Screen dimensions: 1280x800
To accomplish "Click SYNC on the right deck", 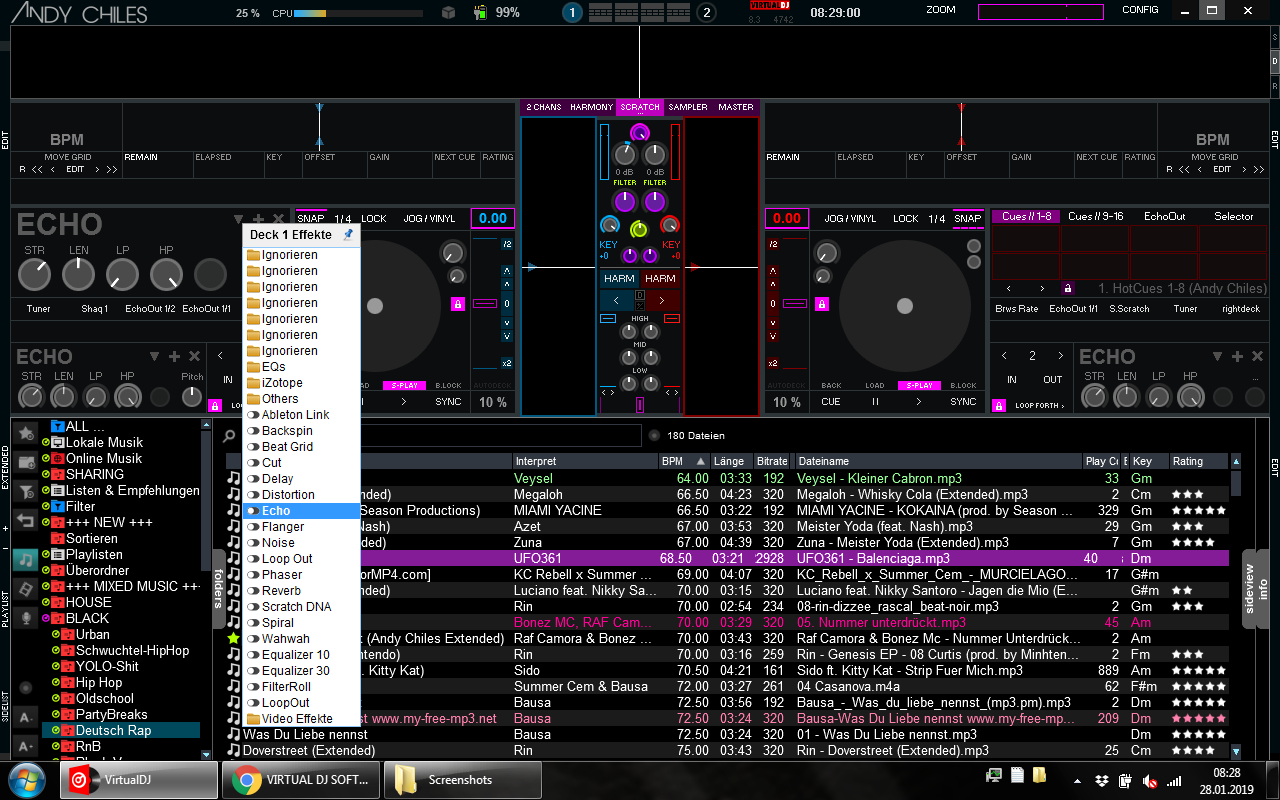I will click(963, 401).
